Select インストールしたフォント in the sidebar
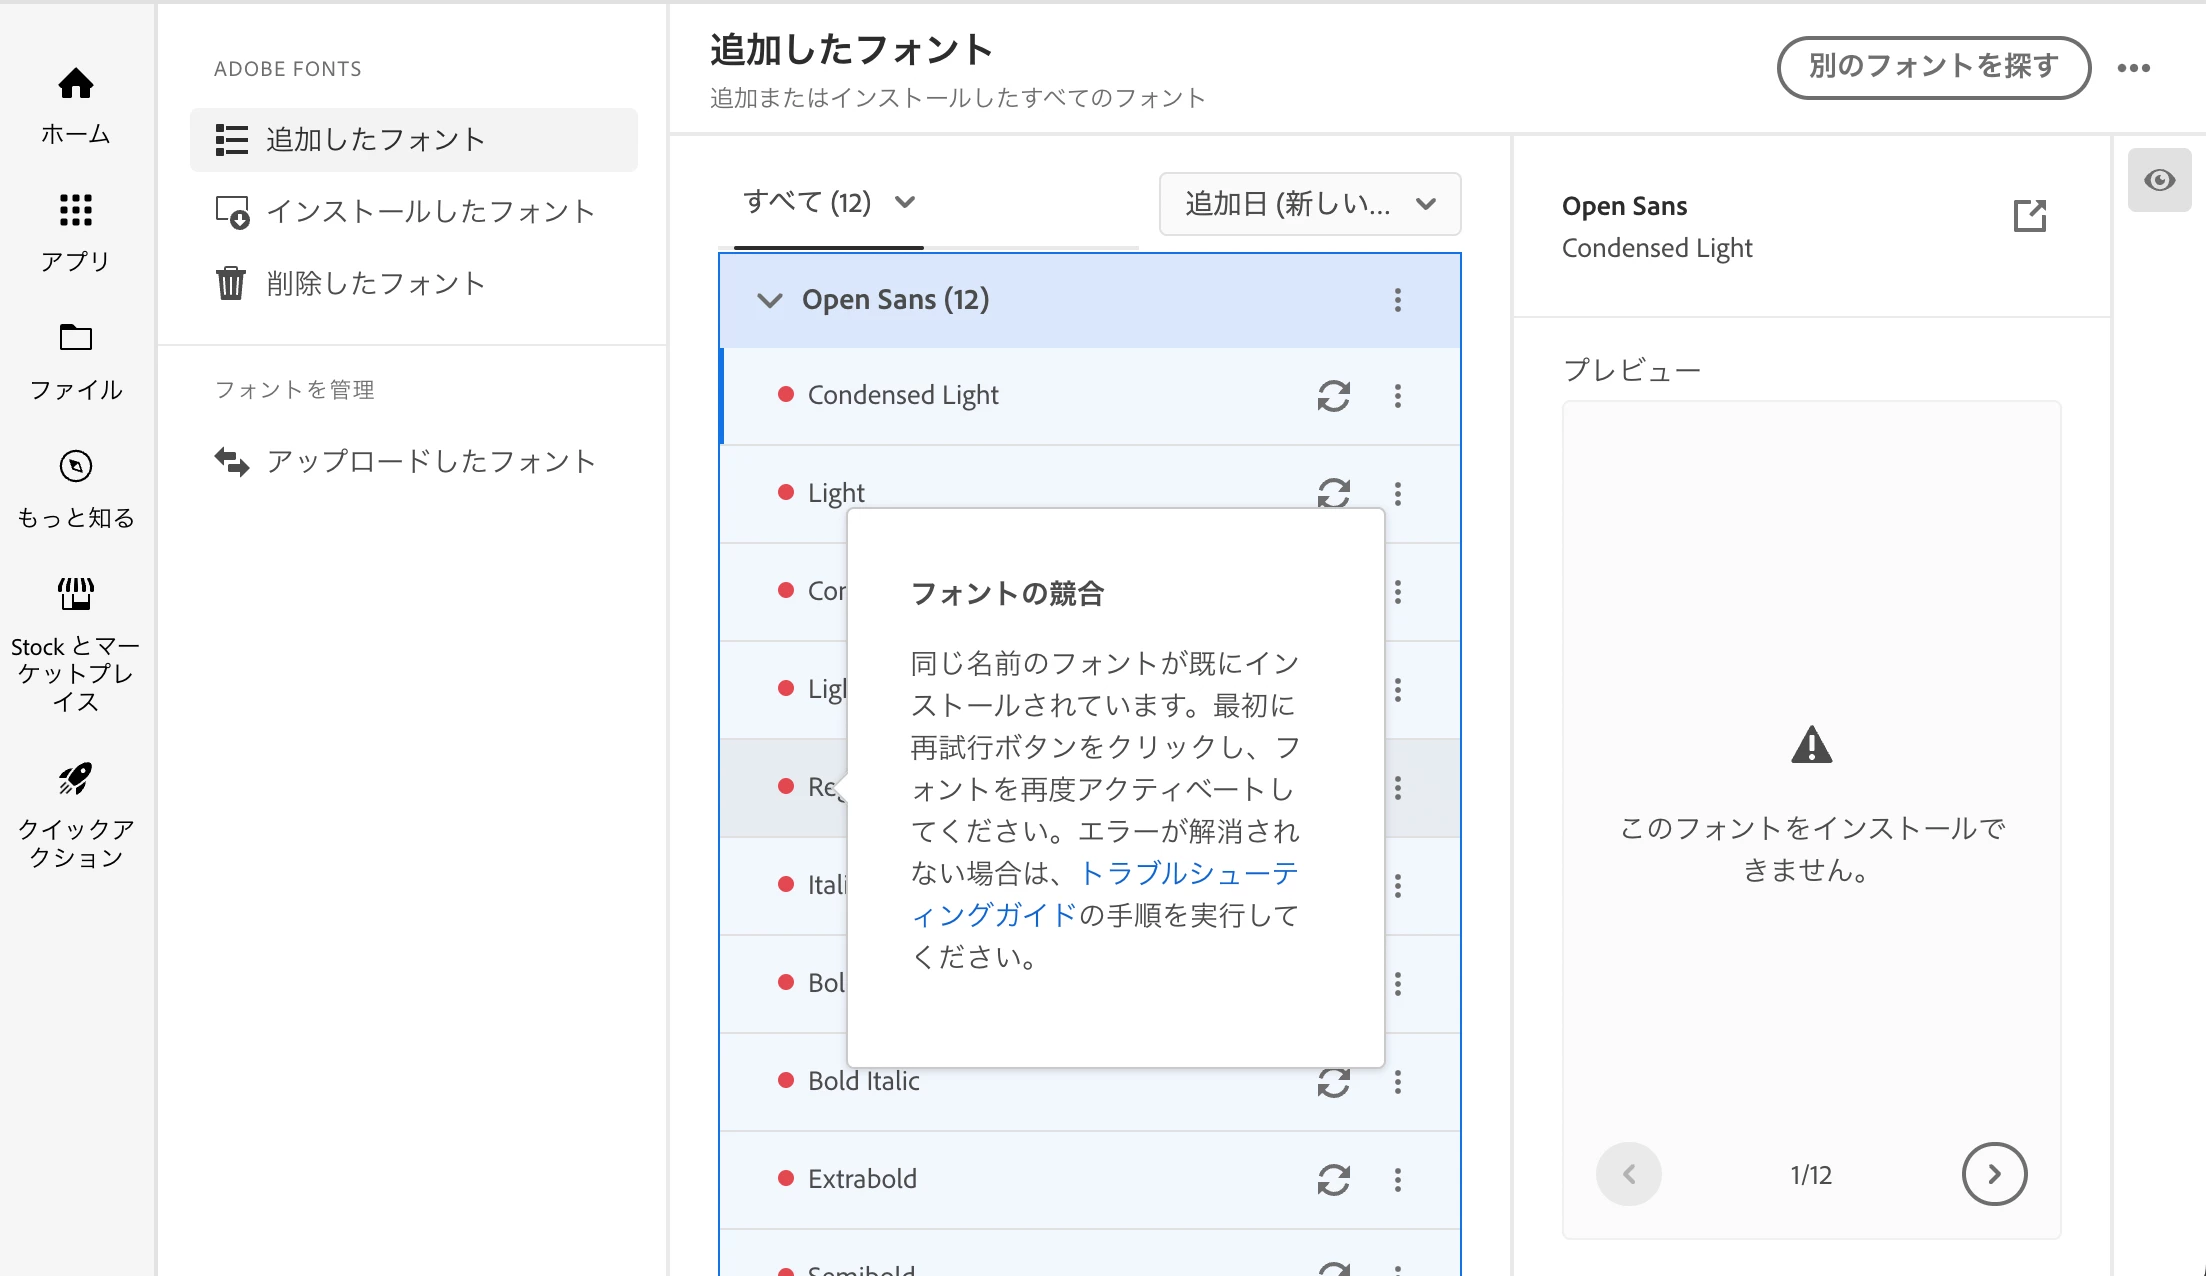2206x1276 pixels. tap(430, 212)
